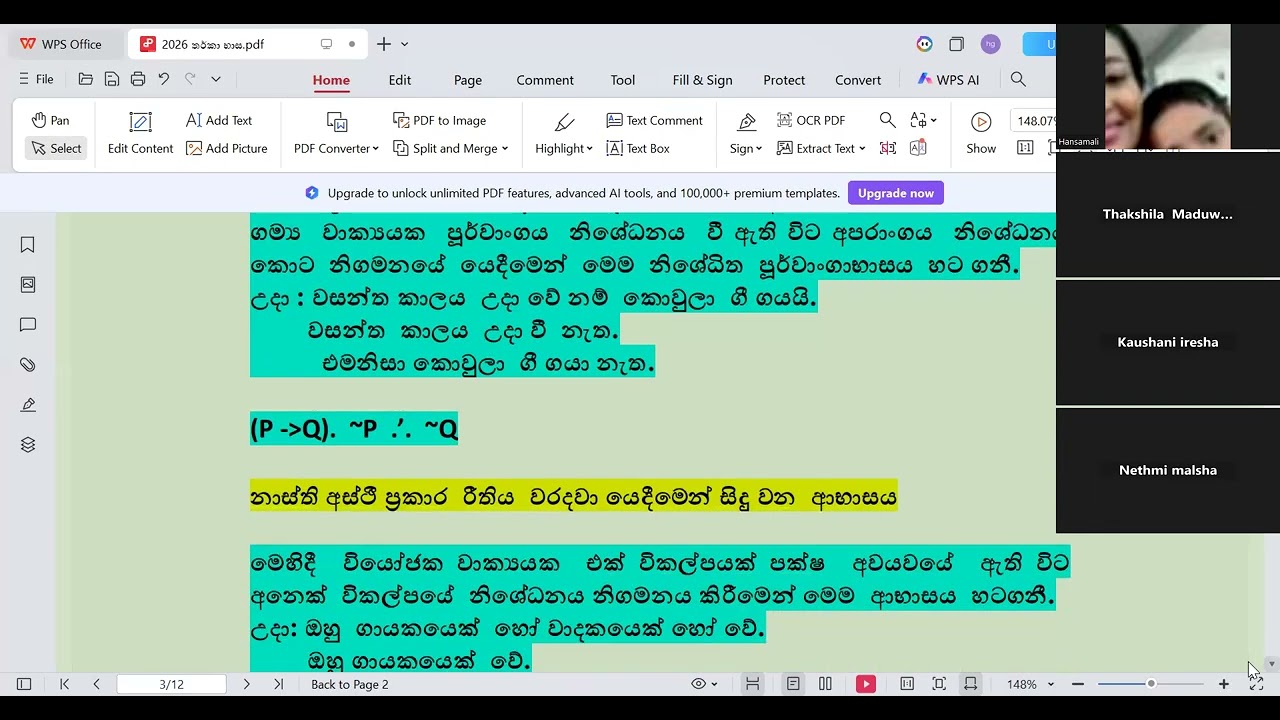The width and height of the screenshot is (1280, 720).
Task: Undo the last action
Action: coord(164,79)
